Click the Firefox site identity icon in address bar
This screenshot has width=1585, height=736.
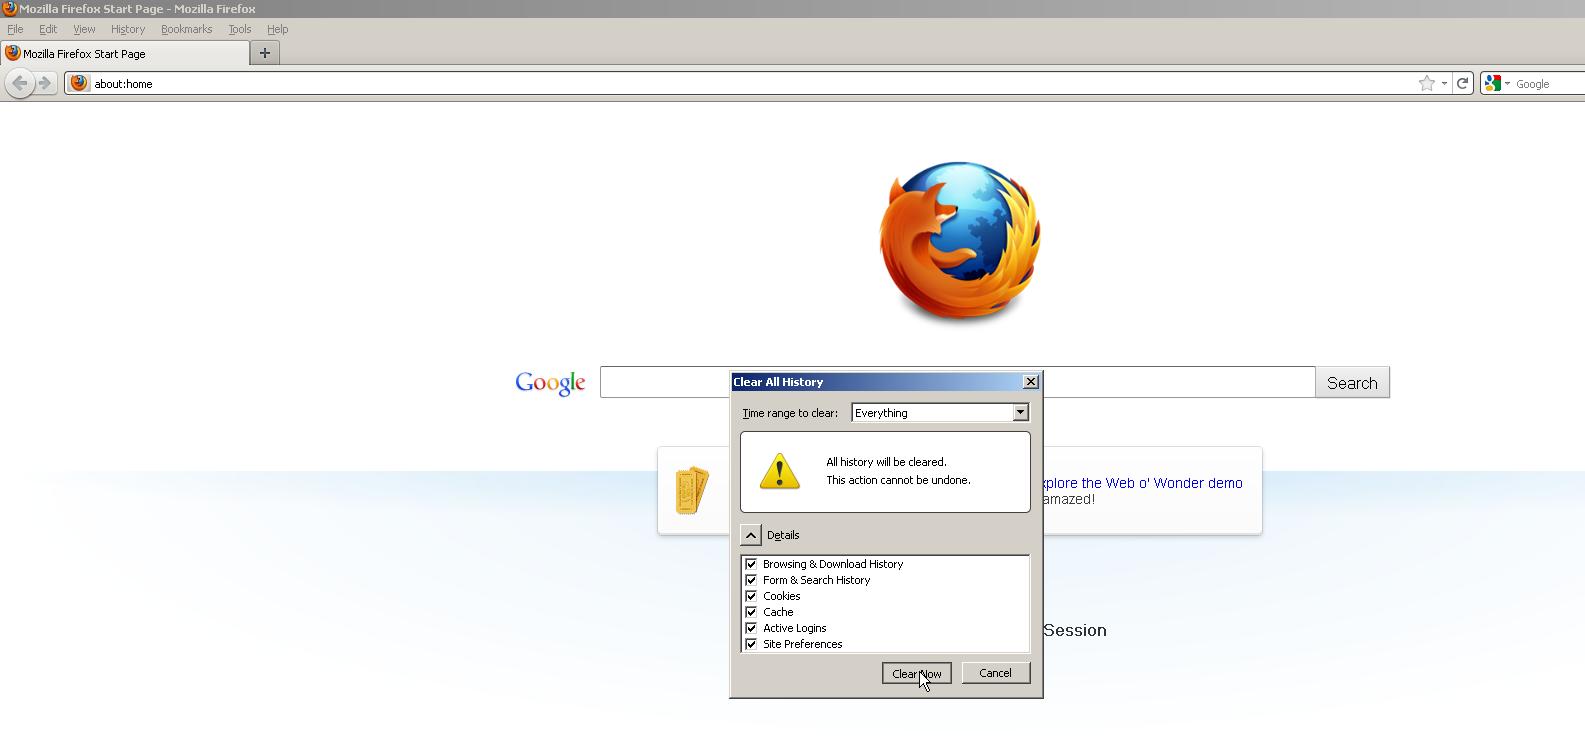coord(79,83)
